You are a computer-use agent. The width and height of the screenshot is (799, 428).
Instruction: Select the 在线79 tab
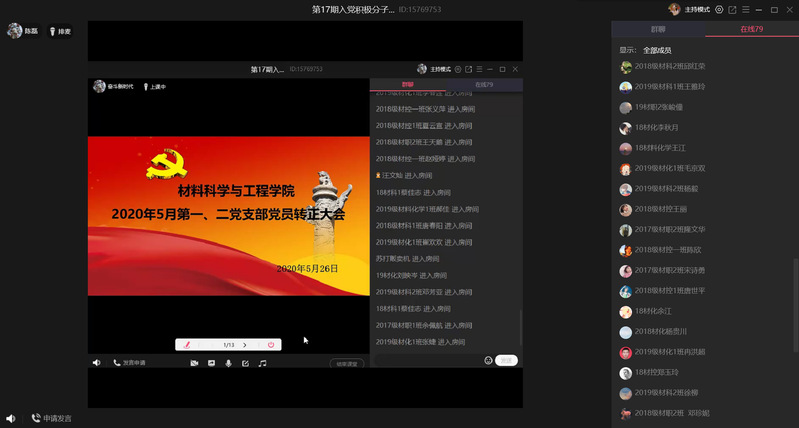pyautogui.click(x=751, y=30)
